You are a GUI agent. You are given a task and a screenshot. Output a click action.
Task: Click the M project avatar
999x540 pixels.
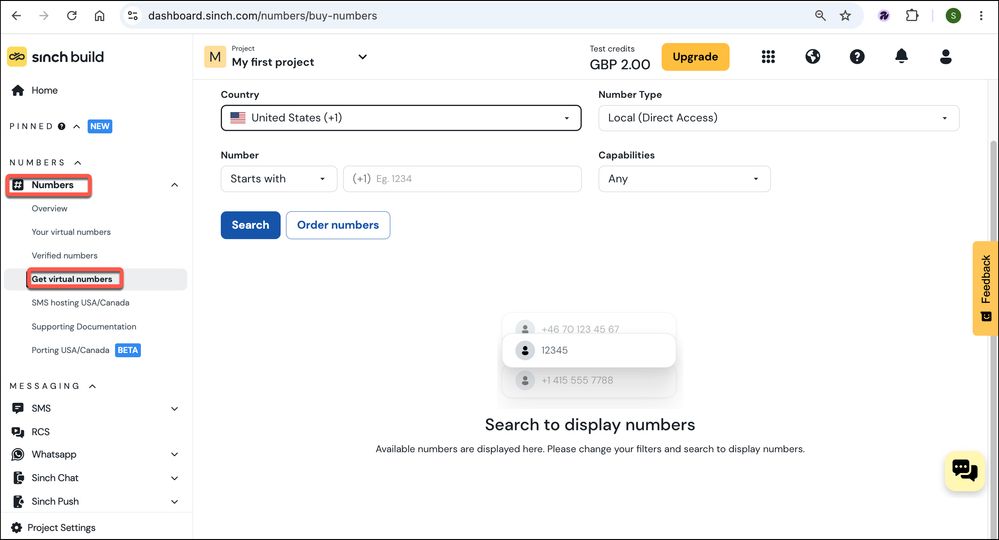pos(215,57)
